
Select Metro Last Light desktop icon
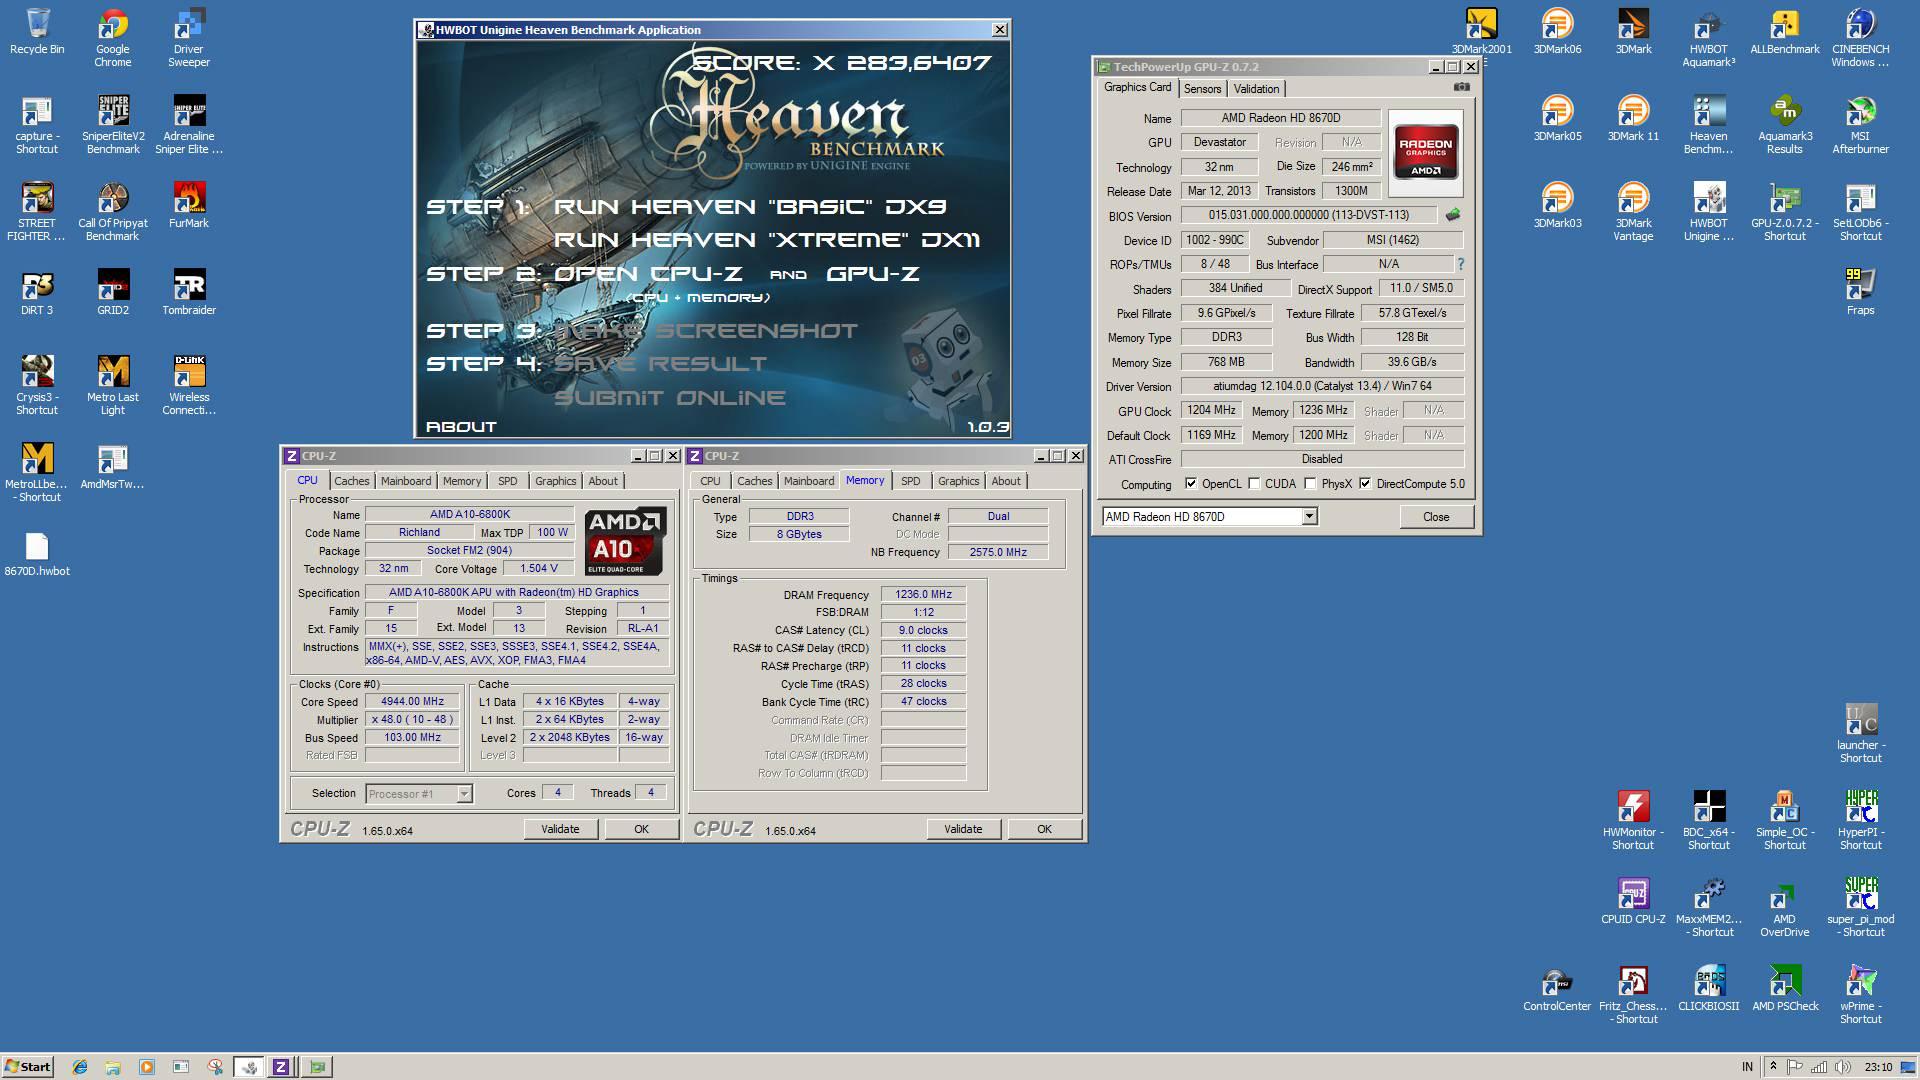[x=113, y=386]
